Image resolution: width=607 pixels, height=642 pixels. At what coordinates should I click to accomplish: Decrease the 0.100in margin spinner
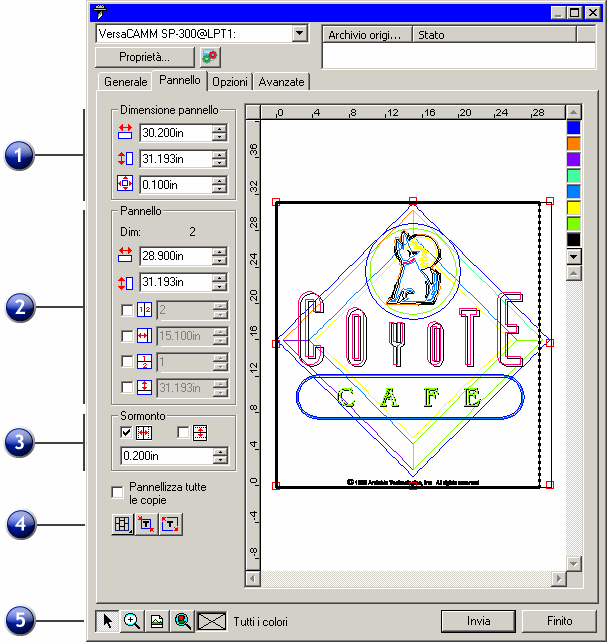(x=219, y=188)
